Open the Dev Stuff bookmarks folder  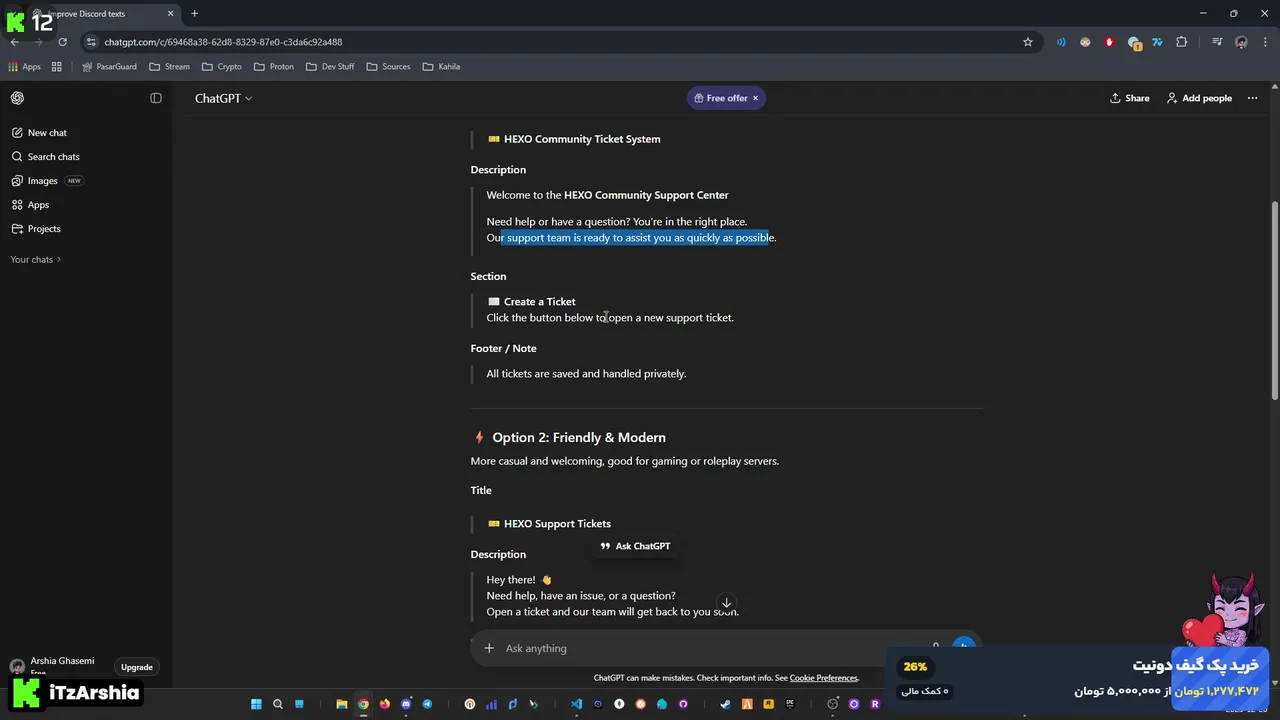click(x=330, y=67)
